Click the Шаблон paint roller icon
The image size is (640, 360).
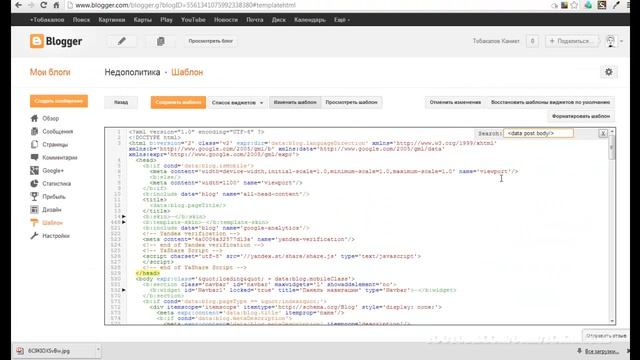(34, 223)
